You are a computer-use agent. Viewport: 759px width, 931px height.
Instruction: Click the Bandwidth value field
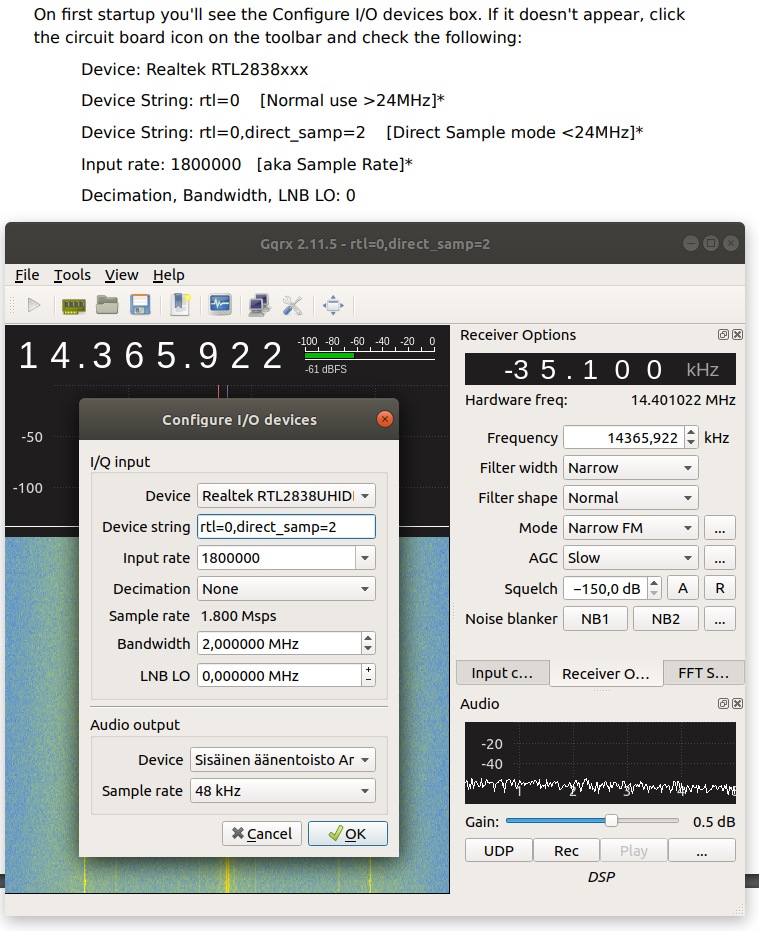279,644
